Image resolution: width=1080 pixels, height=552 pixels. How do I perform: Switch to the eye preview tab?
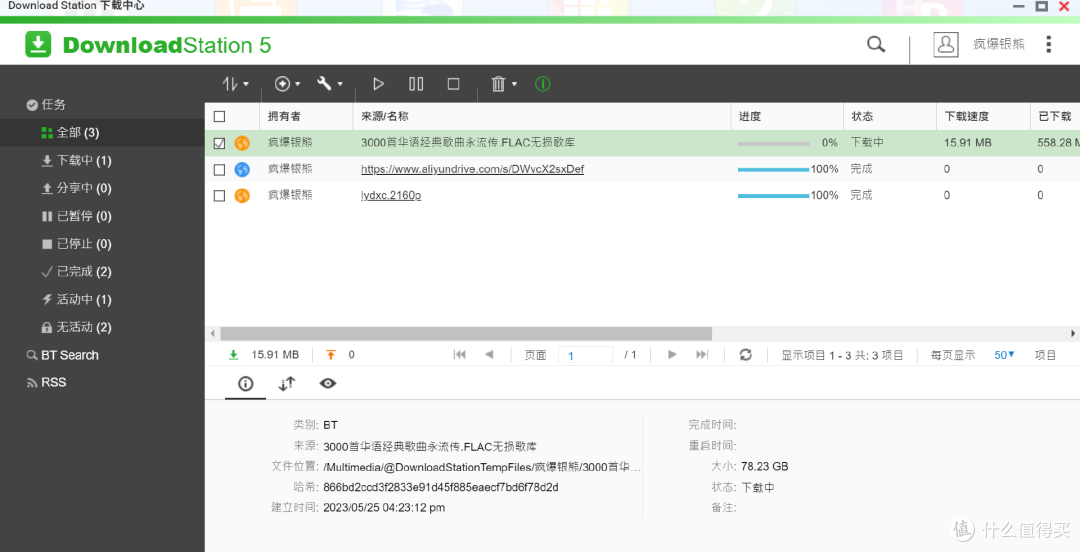point(328,383)
